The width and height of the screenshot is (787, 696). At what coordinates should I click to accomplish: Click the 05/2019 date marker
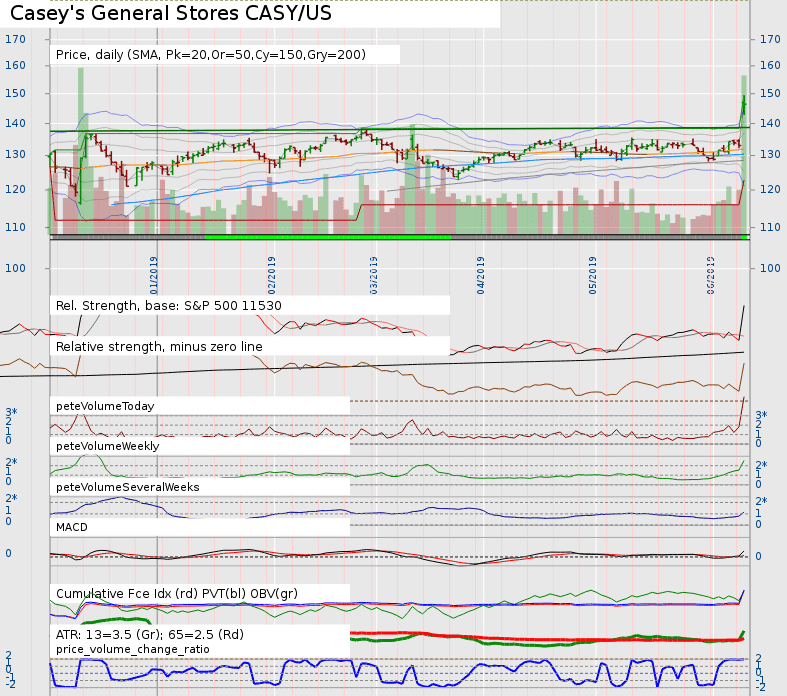coord(592,274)
